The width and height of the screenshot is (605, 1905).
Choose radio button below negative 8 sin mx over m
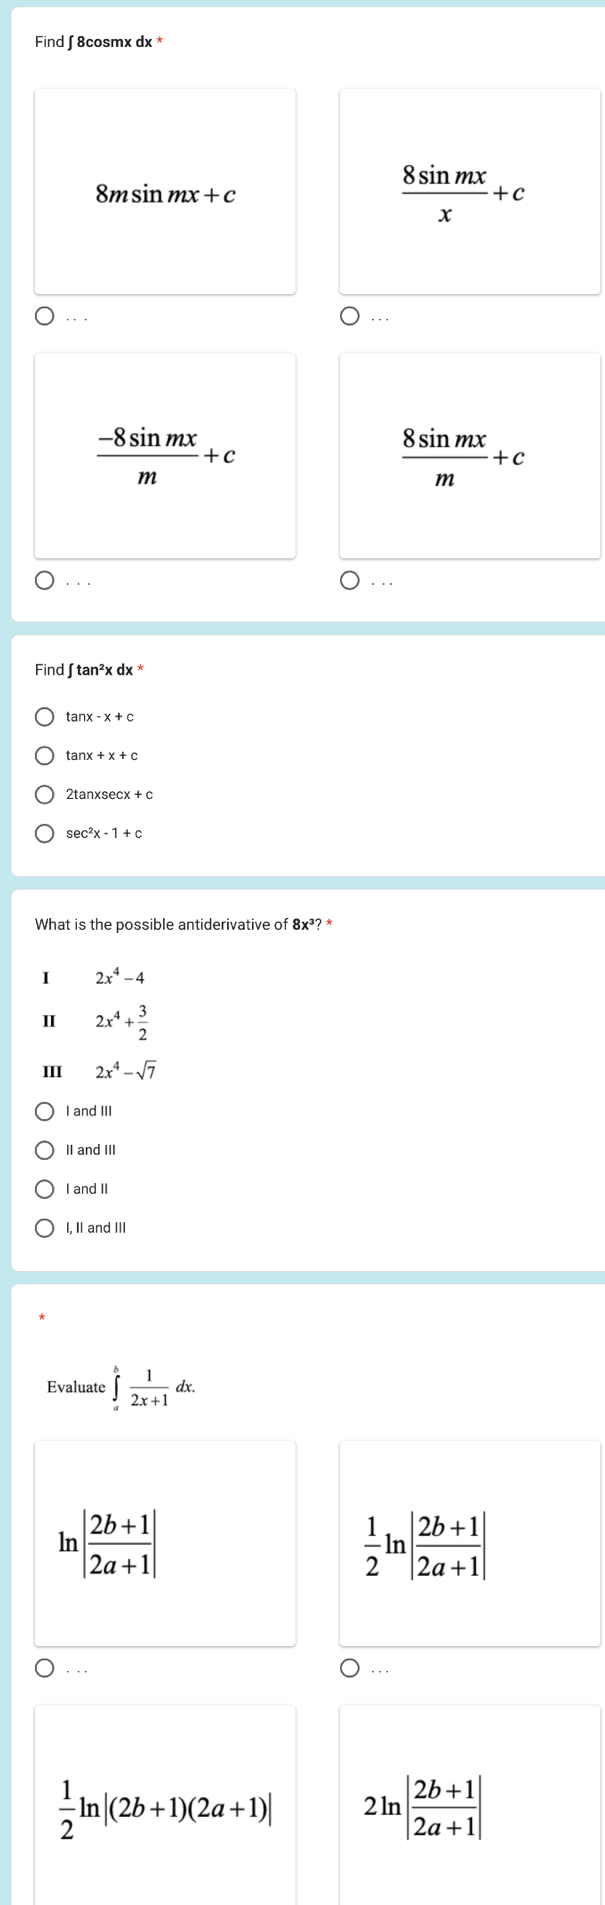[x=45, y=582]
